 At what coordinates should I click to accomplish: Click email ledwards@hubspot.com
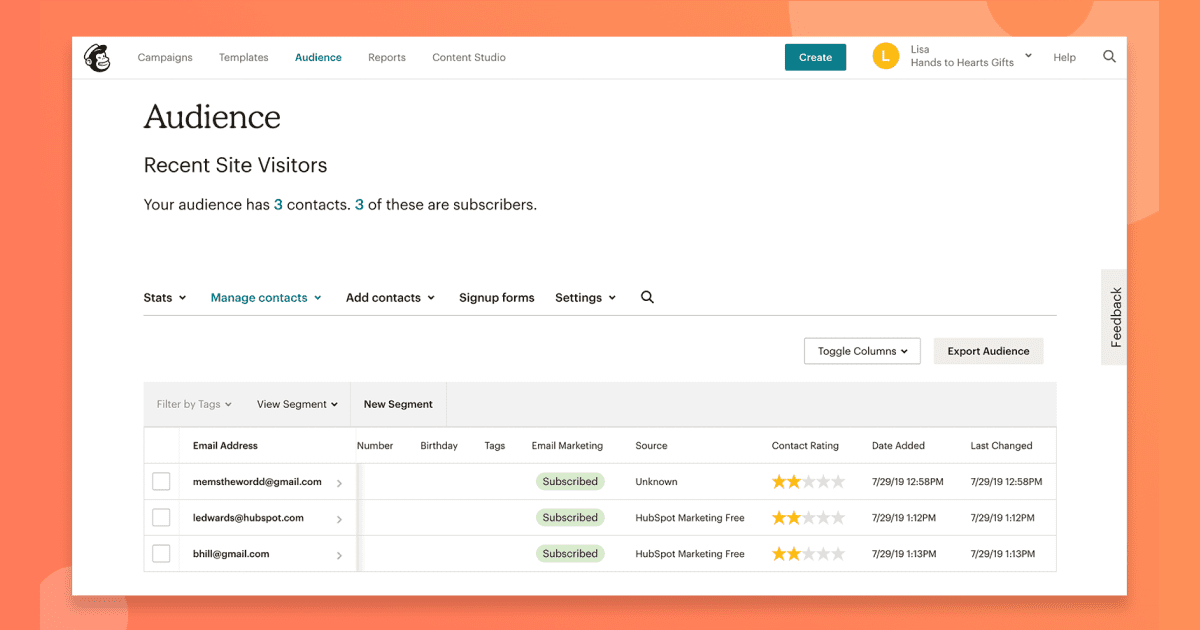(x=248, y=518)
